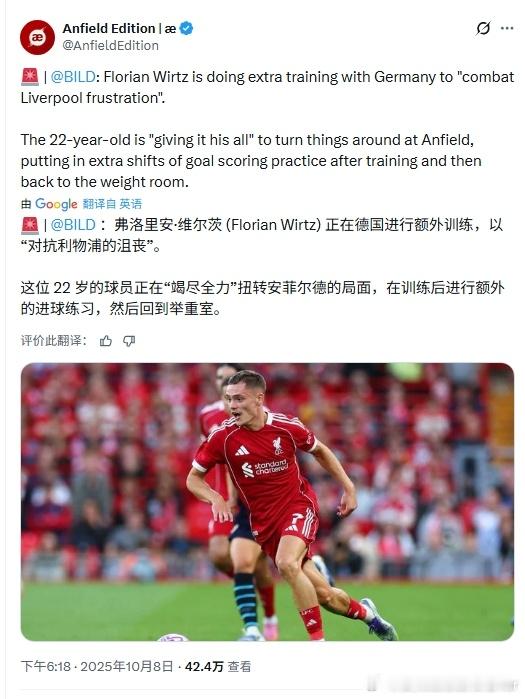
Task: Open Grok explain icon in tweet header
Action: (483, 28)
